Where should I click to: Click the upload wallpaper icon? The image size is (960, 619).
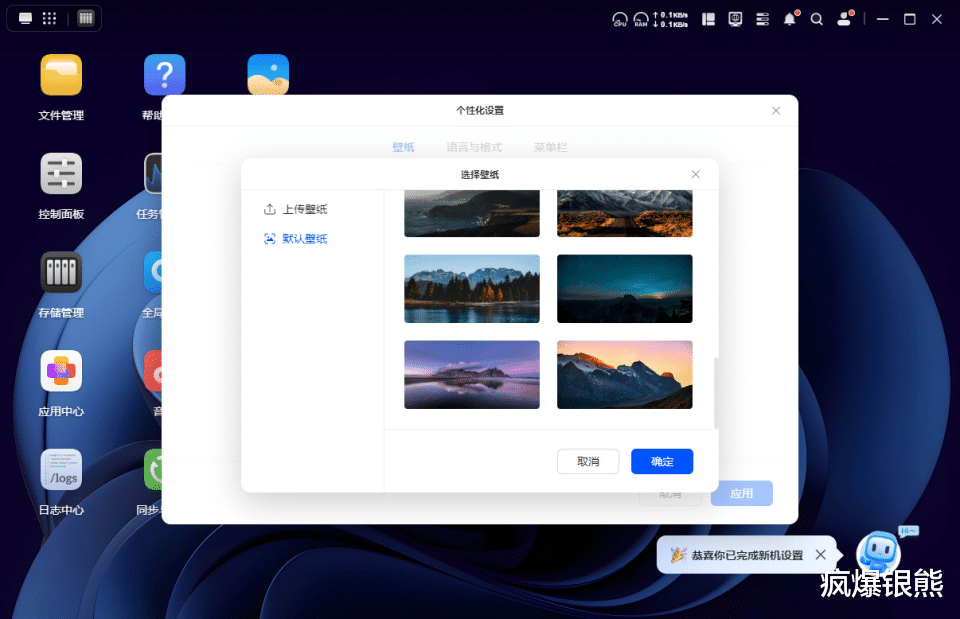tap(269, 209)
